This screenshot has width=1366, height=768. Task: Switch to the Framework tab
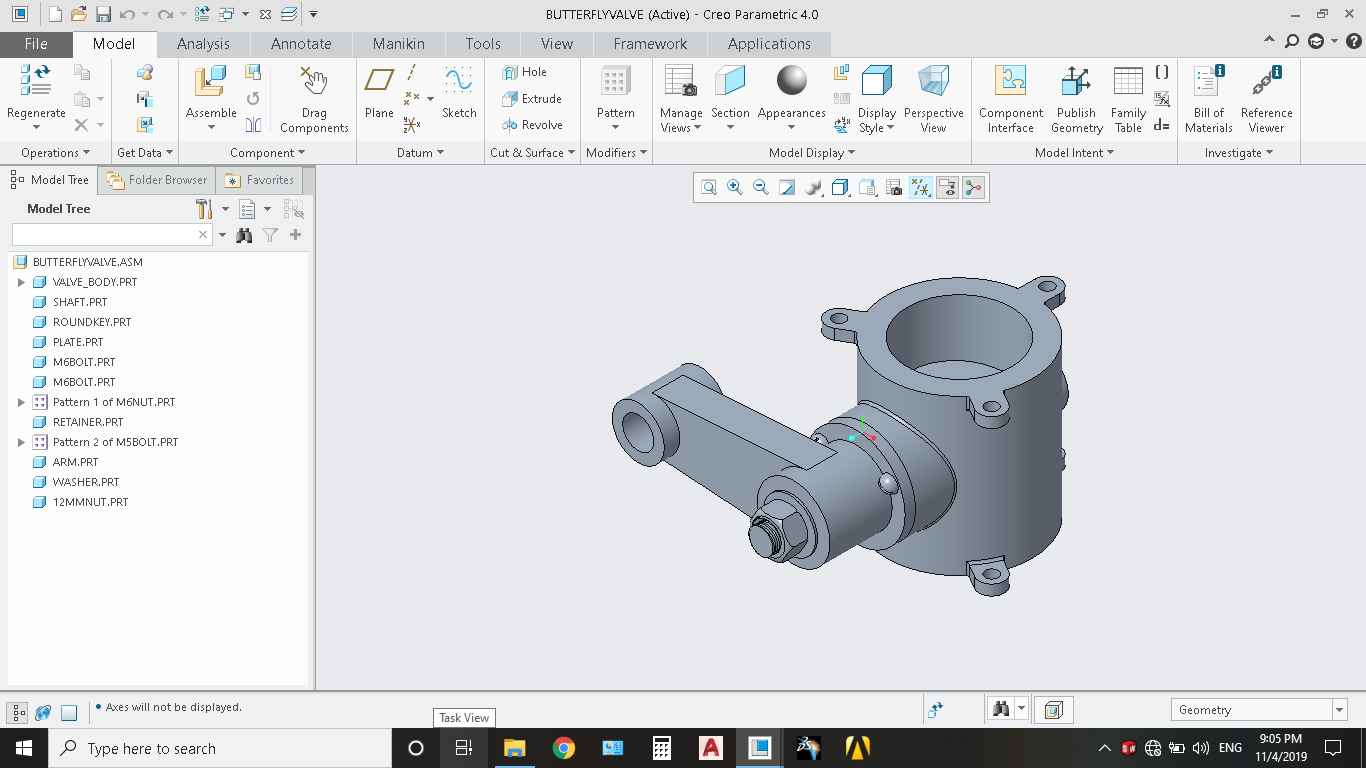(650, 44)
